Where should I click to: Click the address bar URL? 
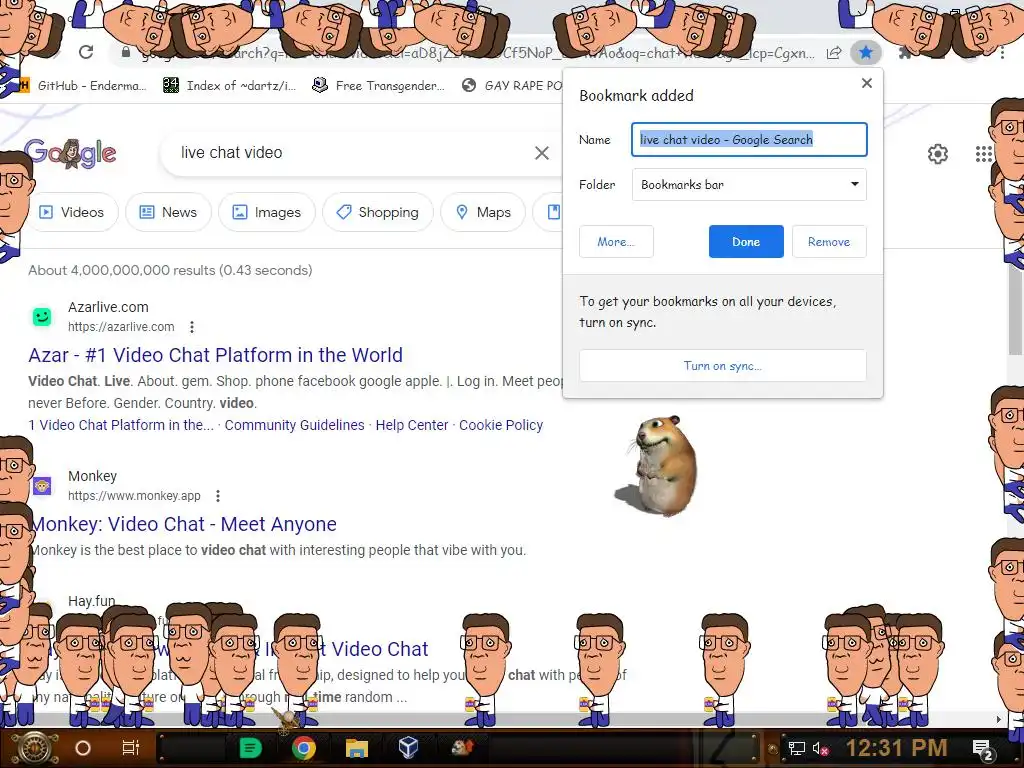(477, 53)
